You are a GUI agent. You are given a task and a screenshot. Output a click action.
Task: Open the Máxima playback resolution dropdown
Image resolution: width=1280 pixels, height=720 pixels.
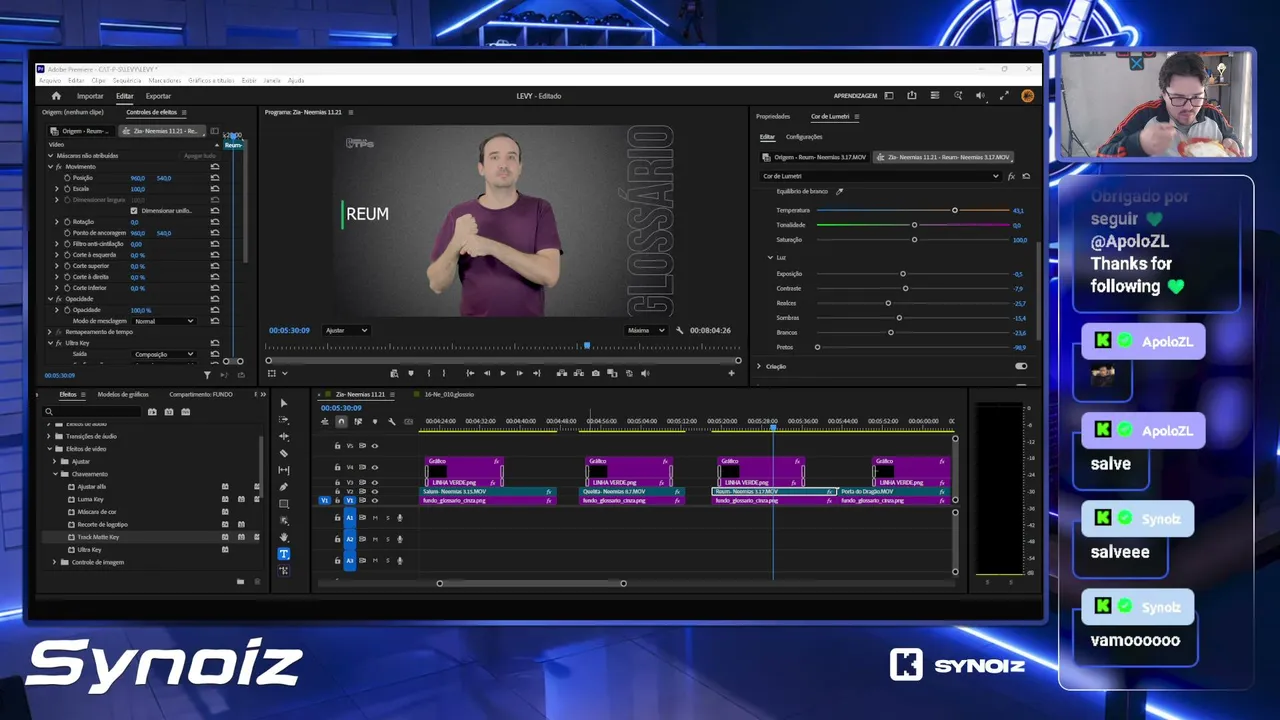[646, 330]
